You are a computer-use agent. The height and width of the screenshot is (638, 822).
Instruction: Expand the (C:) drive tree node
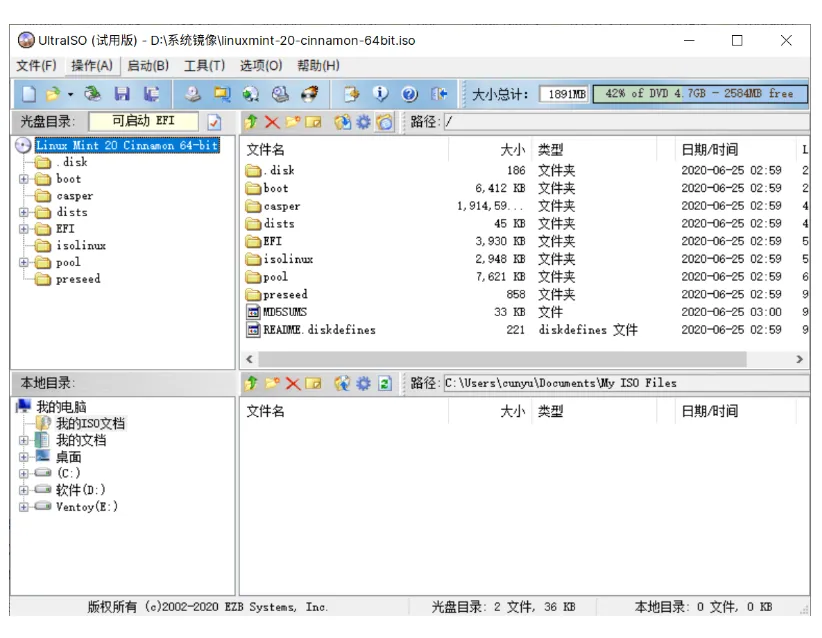point(24,473)
